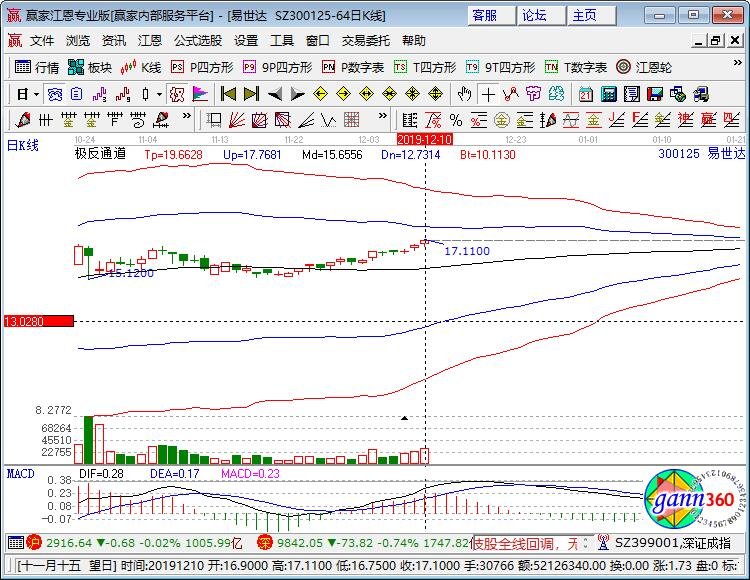
Task: Click the yellow diamond left-arrow icon
Action: pos(320,94)
